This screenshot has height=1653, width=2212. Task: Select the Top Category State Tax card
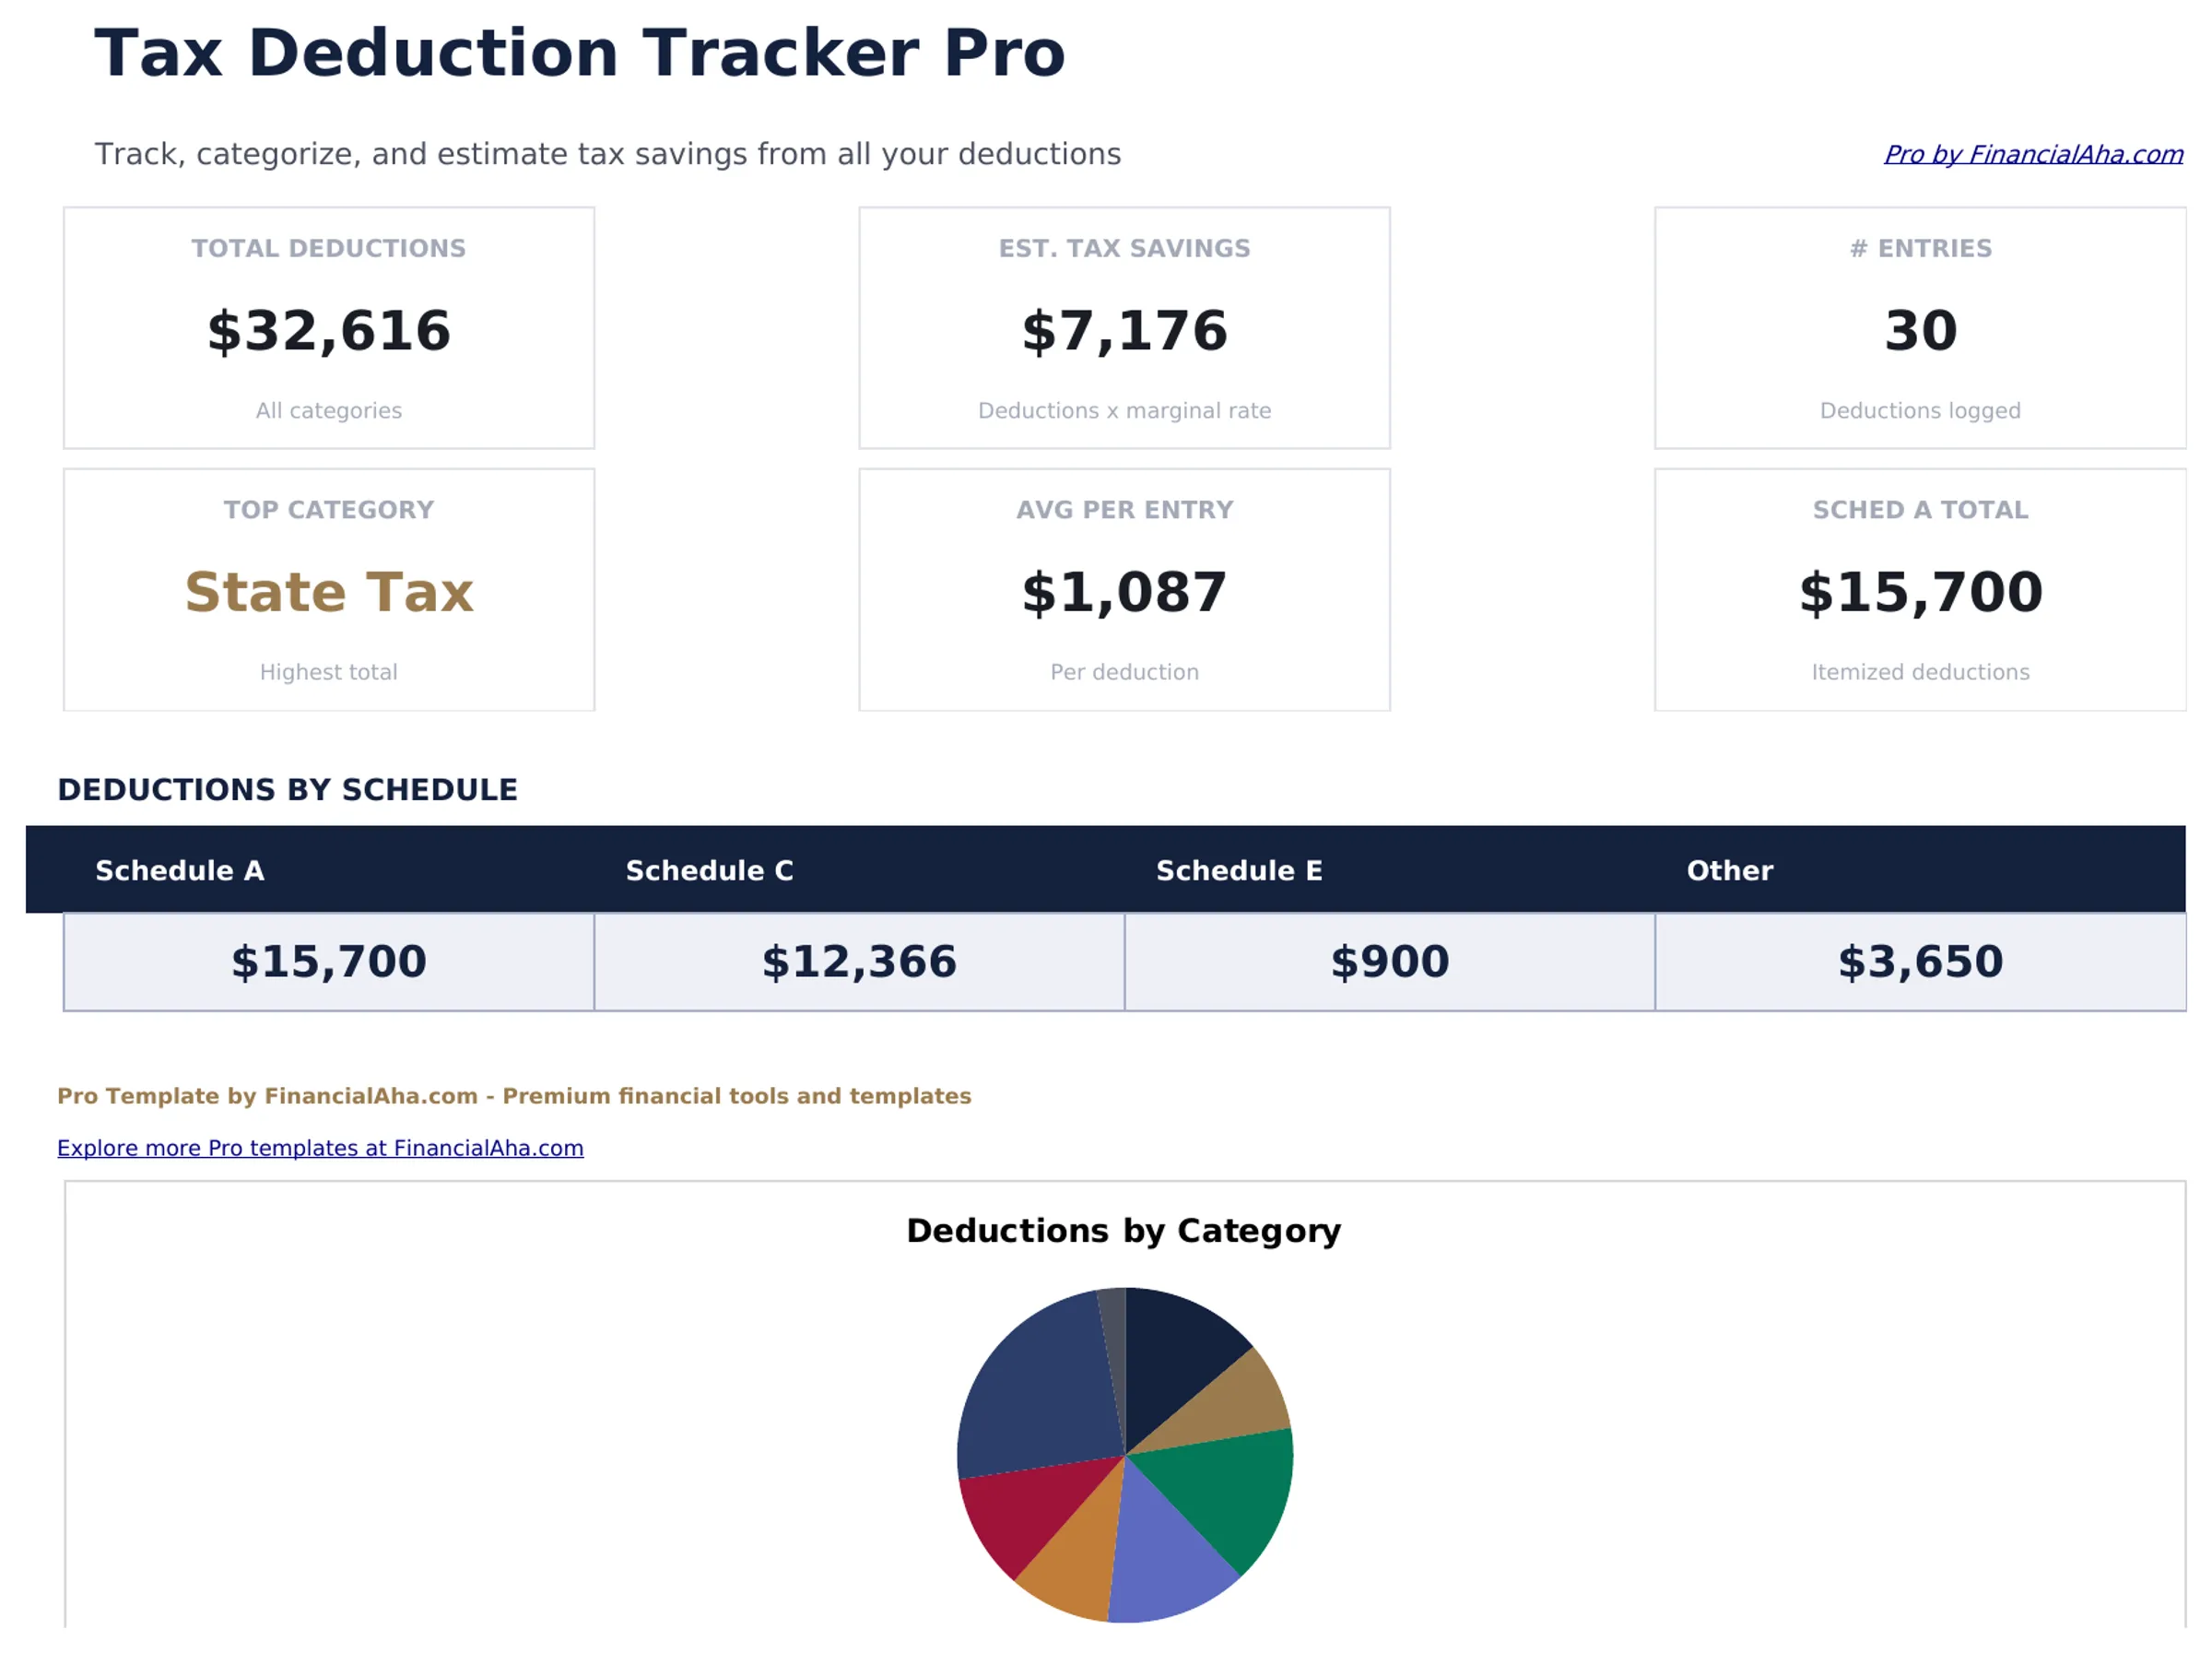tap(328, 590)
